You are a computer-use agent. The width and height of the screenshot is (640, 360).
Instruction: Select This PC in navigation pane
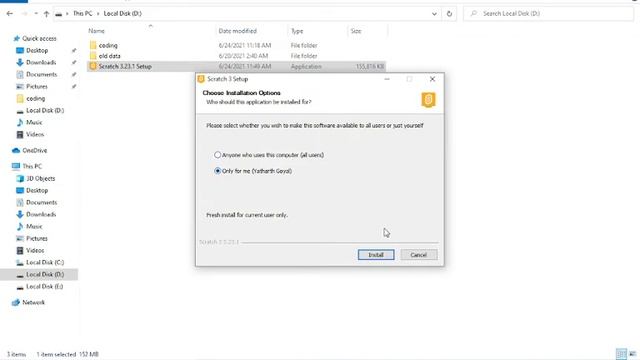[x=32, y=167]
